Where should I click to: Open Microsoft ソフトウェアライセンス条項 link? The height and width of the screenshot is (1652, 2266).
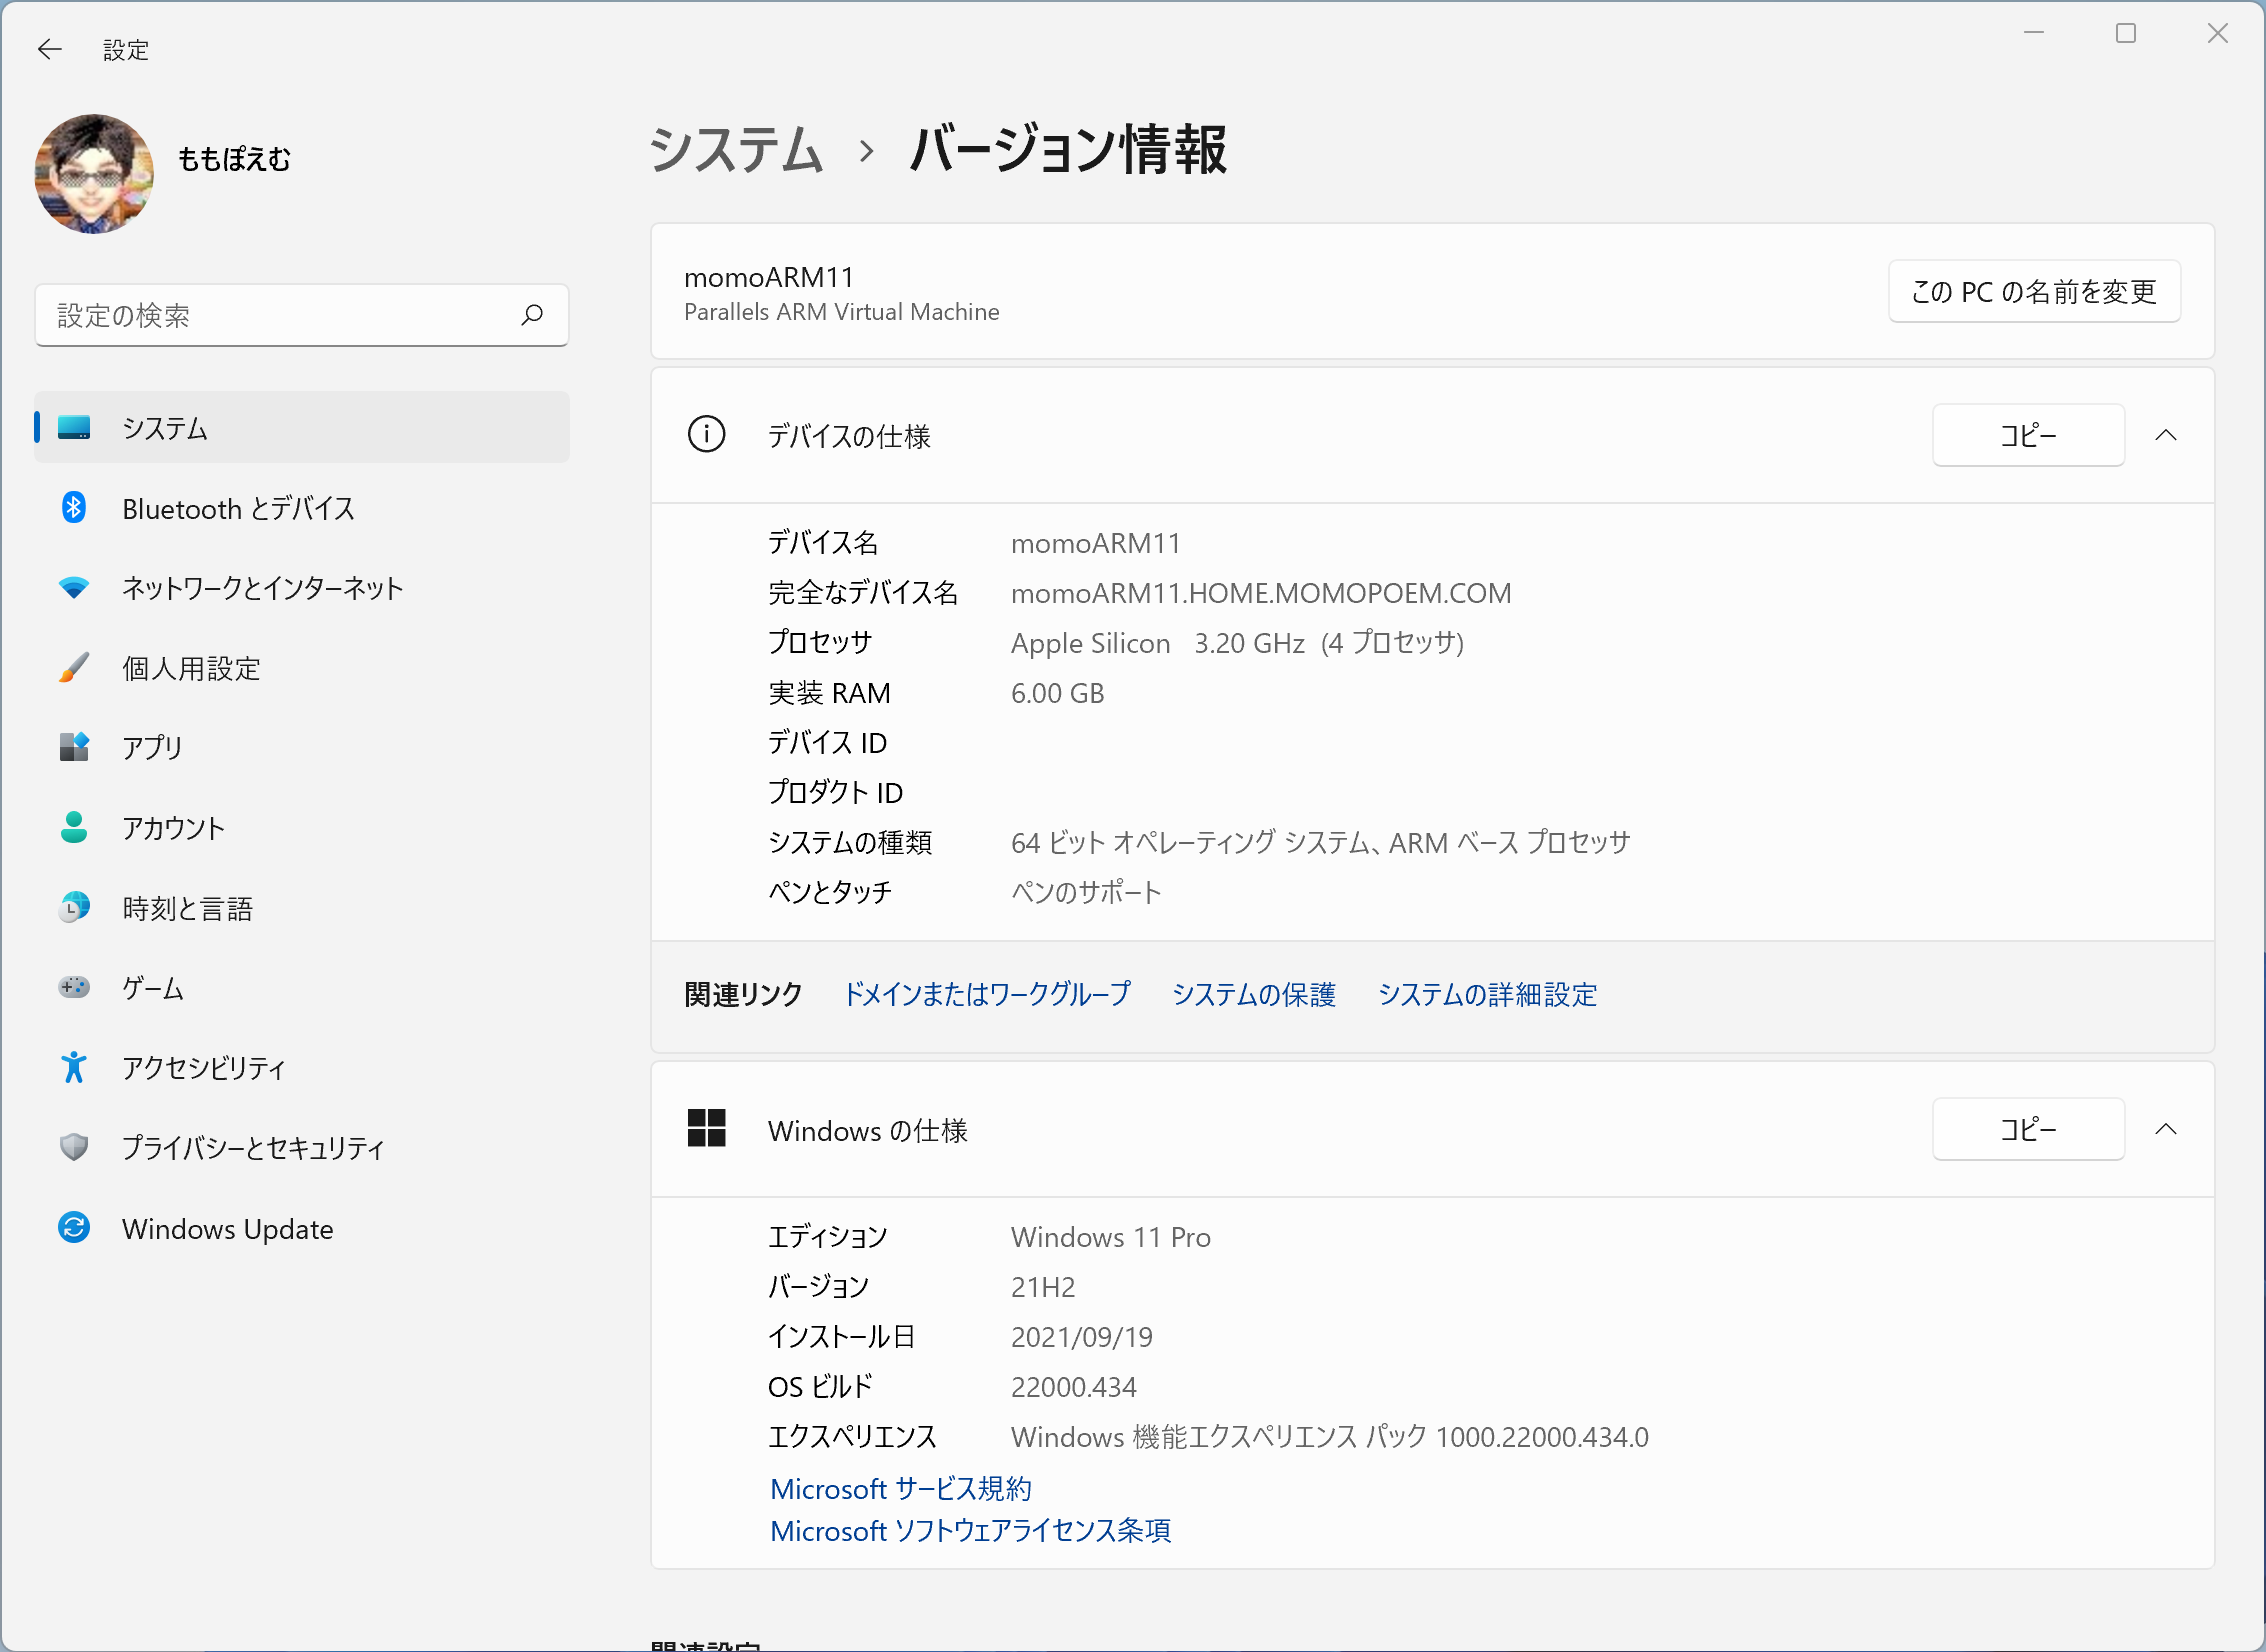pyautogui.click(x=970, y=1530)
